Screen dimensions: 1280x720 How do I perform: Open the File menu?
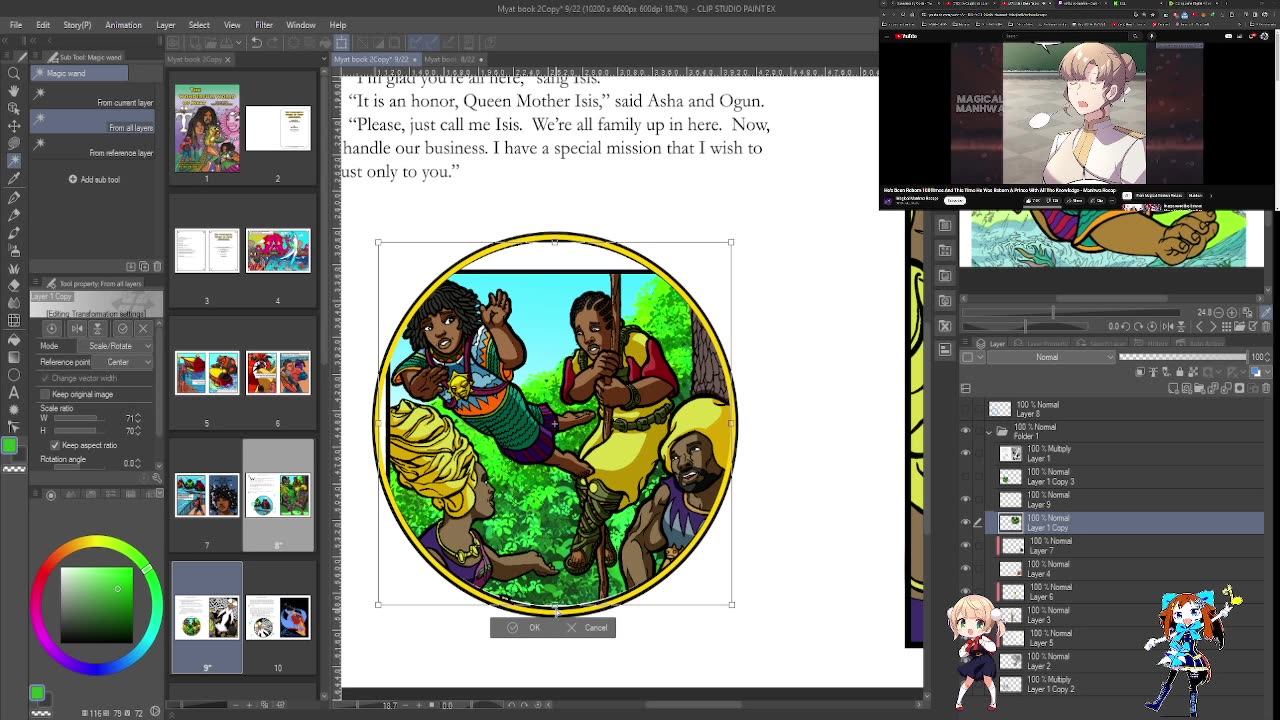pyautogui.click(x=16, y=25)
